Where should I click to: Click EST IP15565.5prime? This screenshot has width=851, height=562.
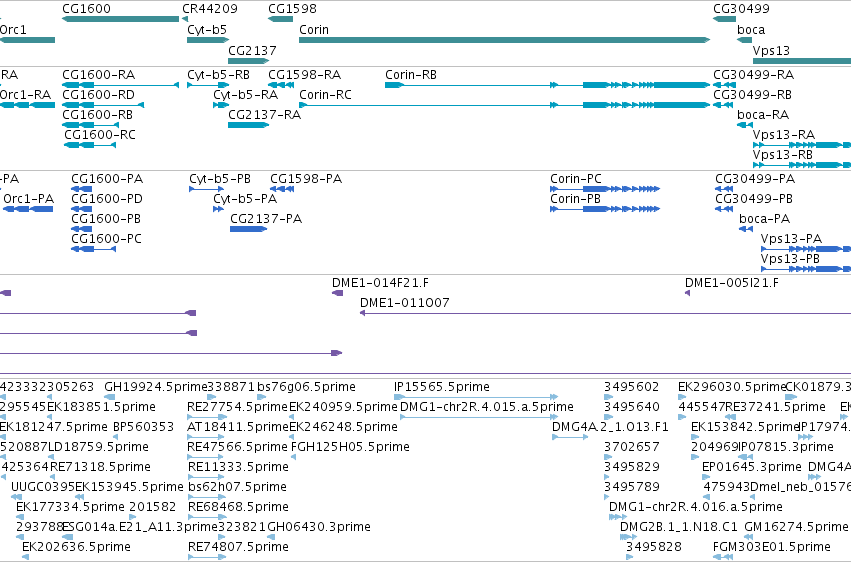click(x=476, y=397)
